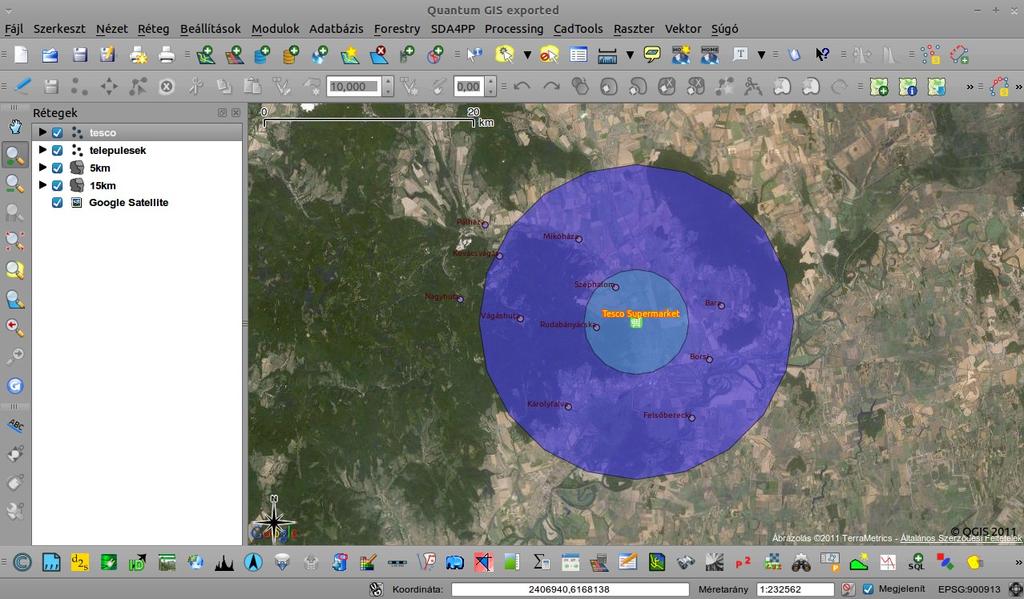Open the select features tool dropdown arrow
1024x599 pixels.
tap(527, 55)
